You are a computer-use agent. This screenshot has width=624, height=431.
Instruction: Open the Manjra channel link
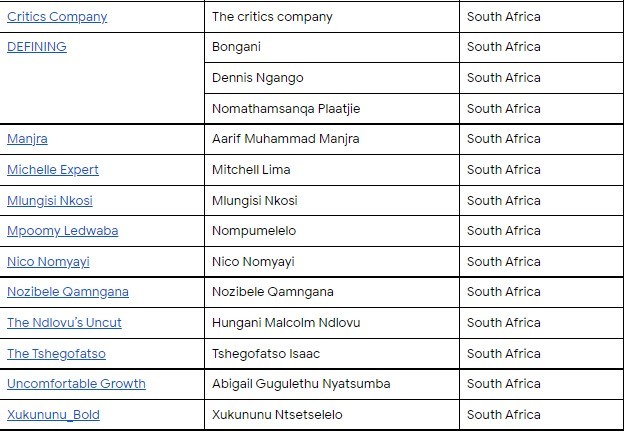(27, 139)
